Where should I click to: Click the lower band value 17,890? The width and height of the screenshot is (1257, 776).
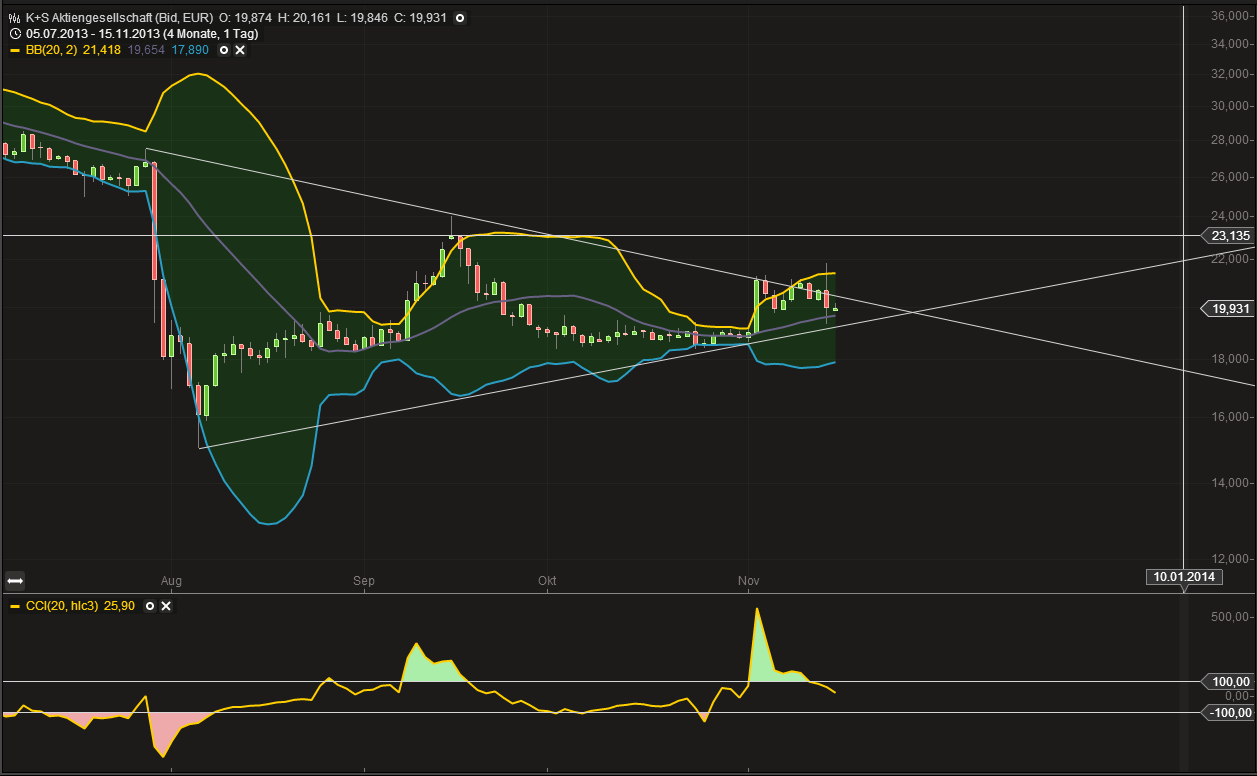[190, 49]
